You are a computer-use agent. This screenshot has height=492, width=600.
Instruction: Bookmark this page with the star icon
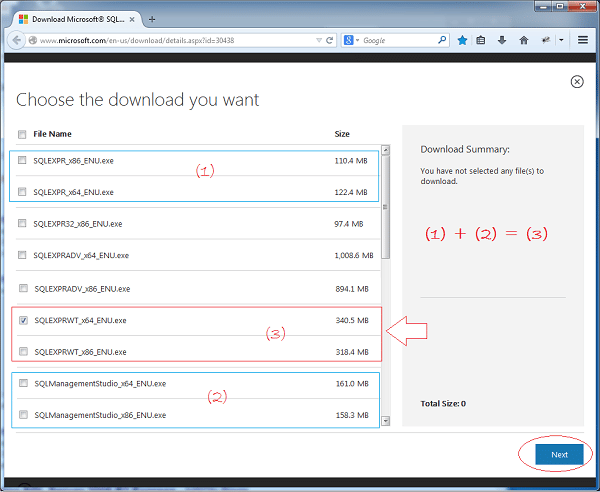(462, 40)
